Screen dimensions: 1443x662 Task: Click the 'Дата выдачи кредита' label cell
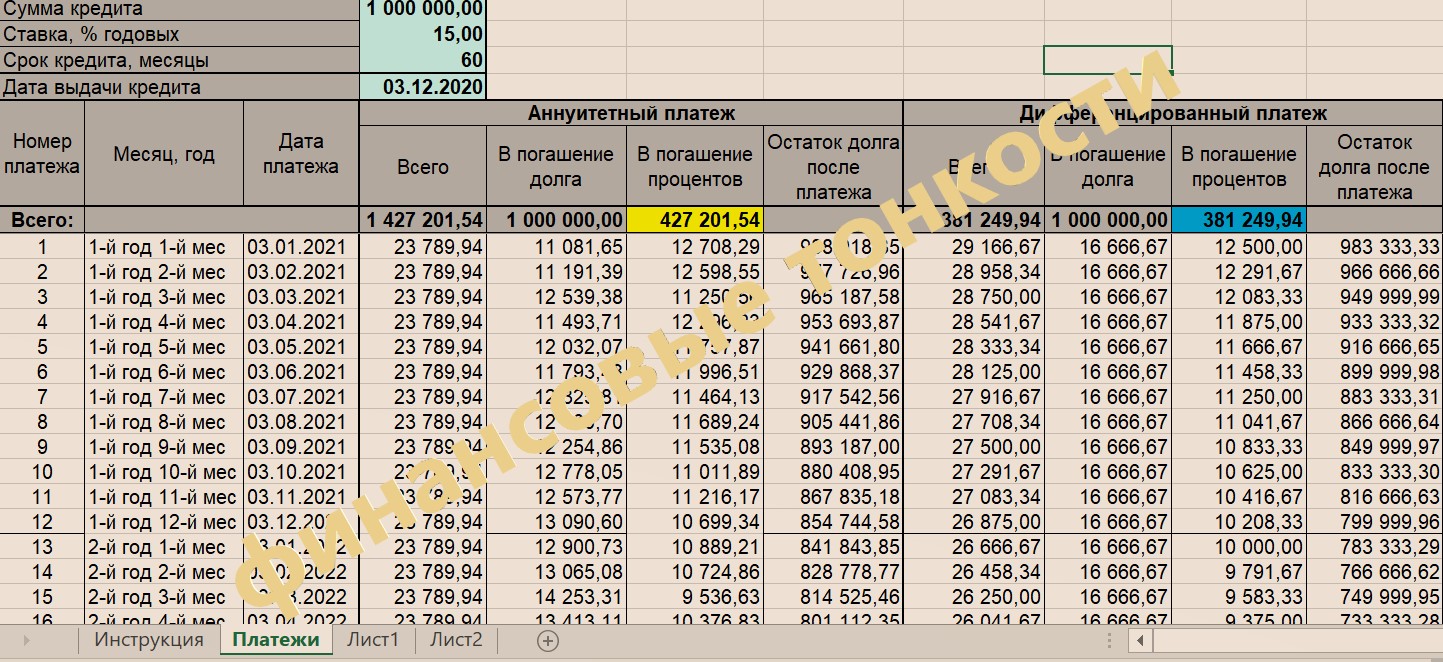180,87
